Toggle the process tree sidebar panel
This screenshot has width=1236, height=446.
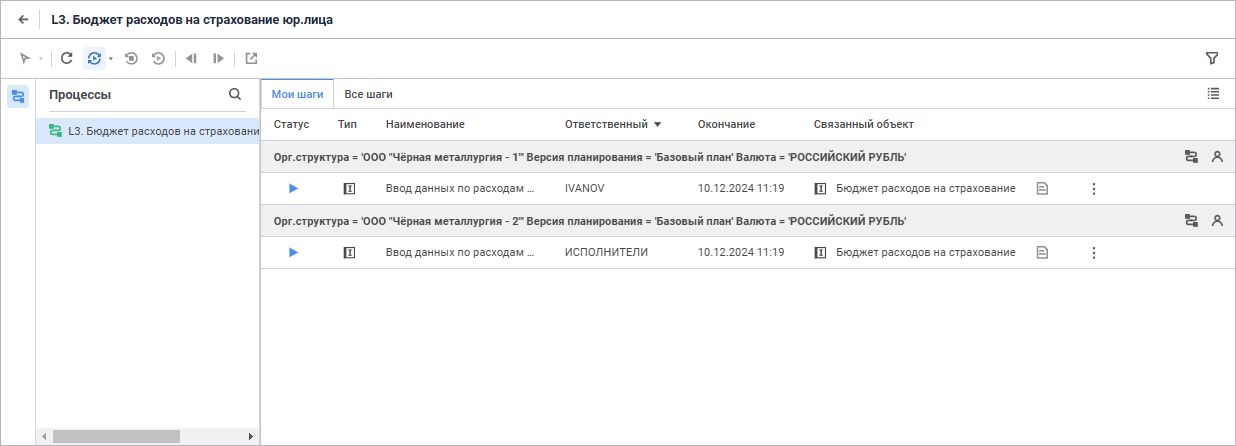[x=18, y=96]
